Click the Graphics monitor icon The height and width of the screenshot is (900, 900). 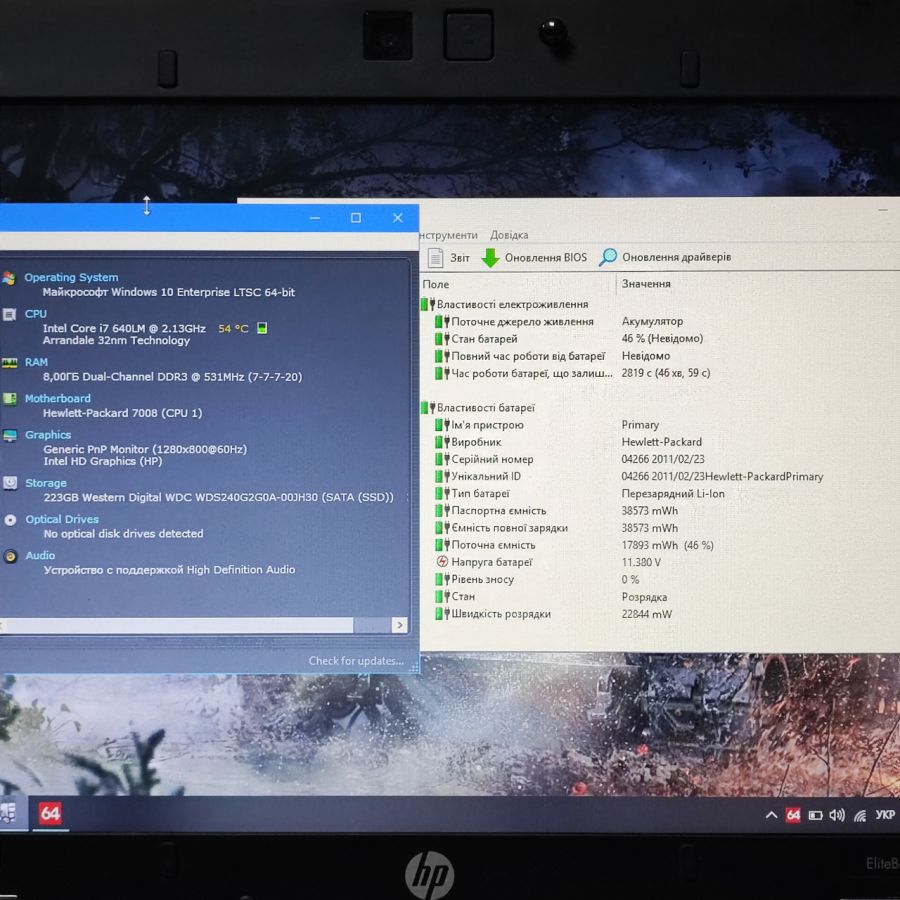[10, 436]
